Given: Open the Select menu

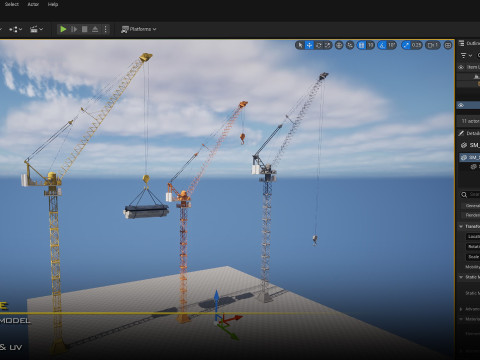Looking at the screenshot, I should point(12,4).
